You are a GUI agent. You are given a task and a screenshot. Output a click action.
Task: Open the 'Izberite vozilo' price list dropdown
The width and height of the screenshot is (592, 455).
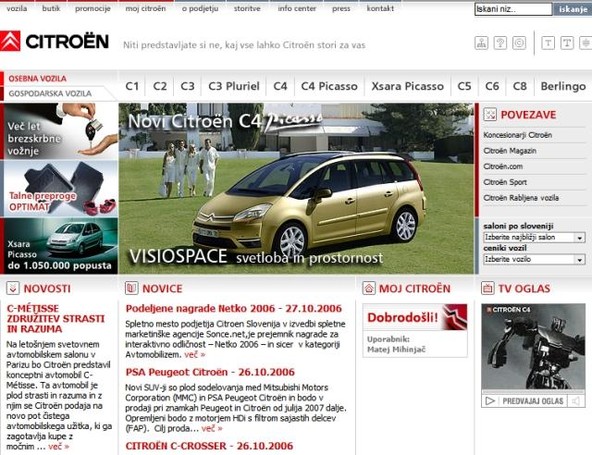coord(534,259)
